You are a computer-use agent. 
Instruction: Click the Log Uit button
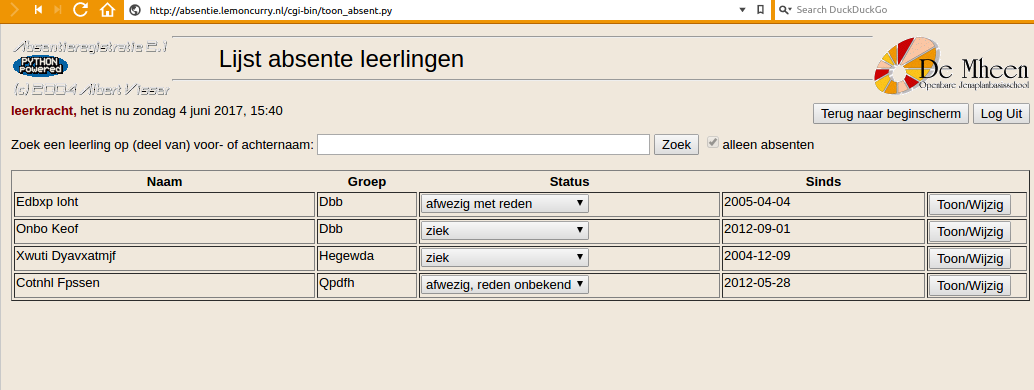(x=1001, y=114)
